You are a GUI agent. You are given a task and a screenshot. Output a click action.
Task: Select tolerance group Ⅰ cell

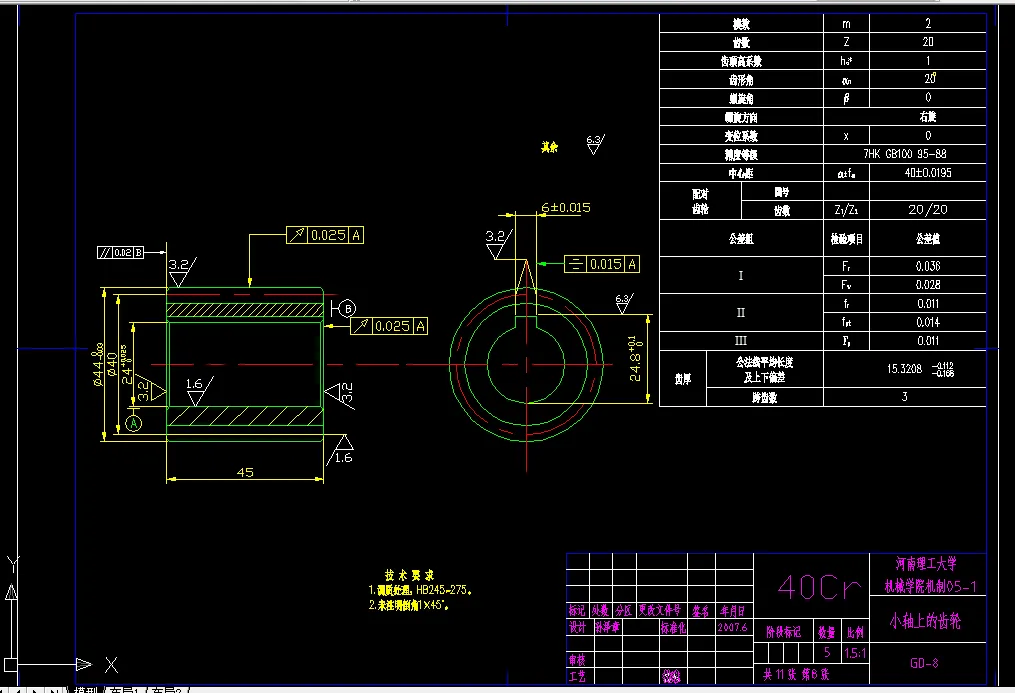[741, 276]
